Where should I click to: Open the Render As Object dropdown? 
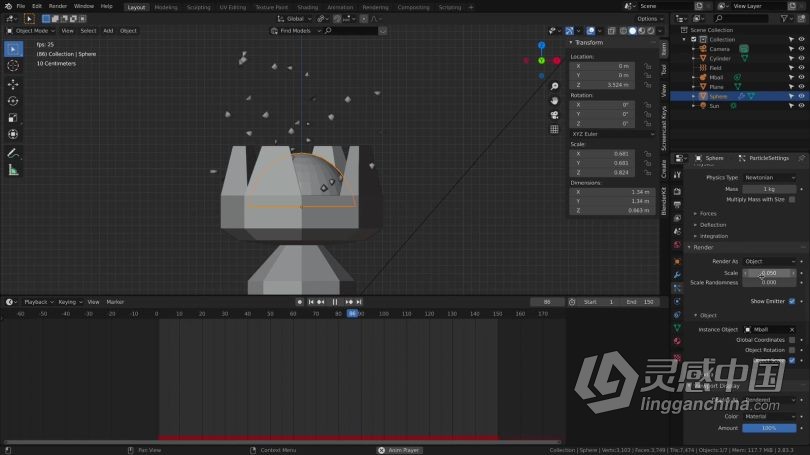click(x=769, y=261)
